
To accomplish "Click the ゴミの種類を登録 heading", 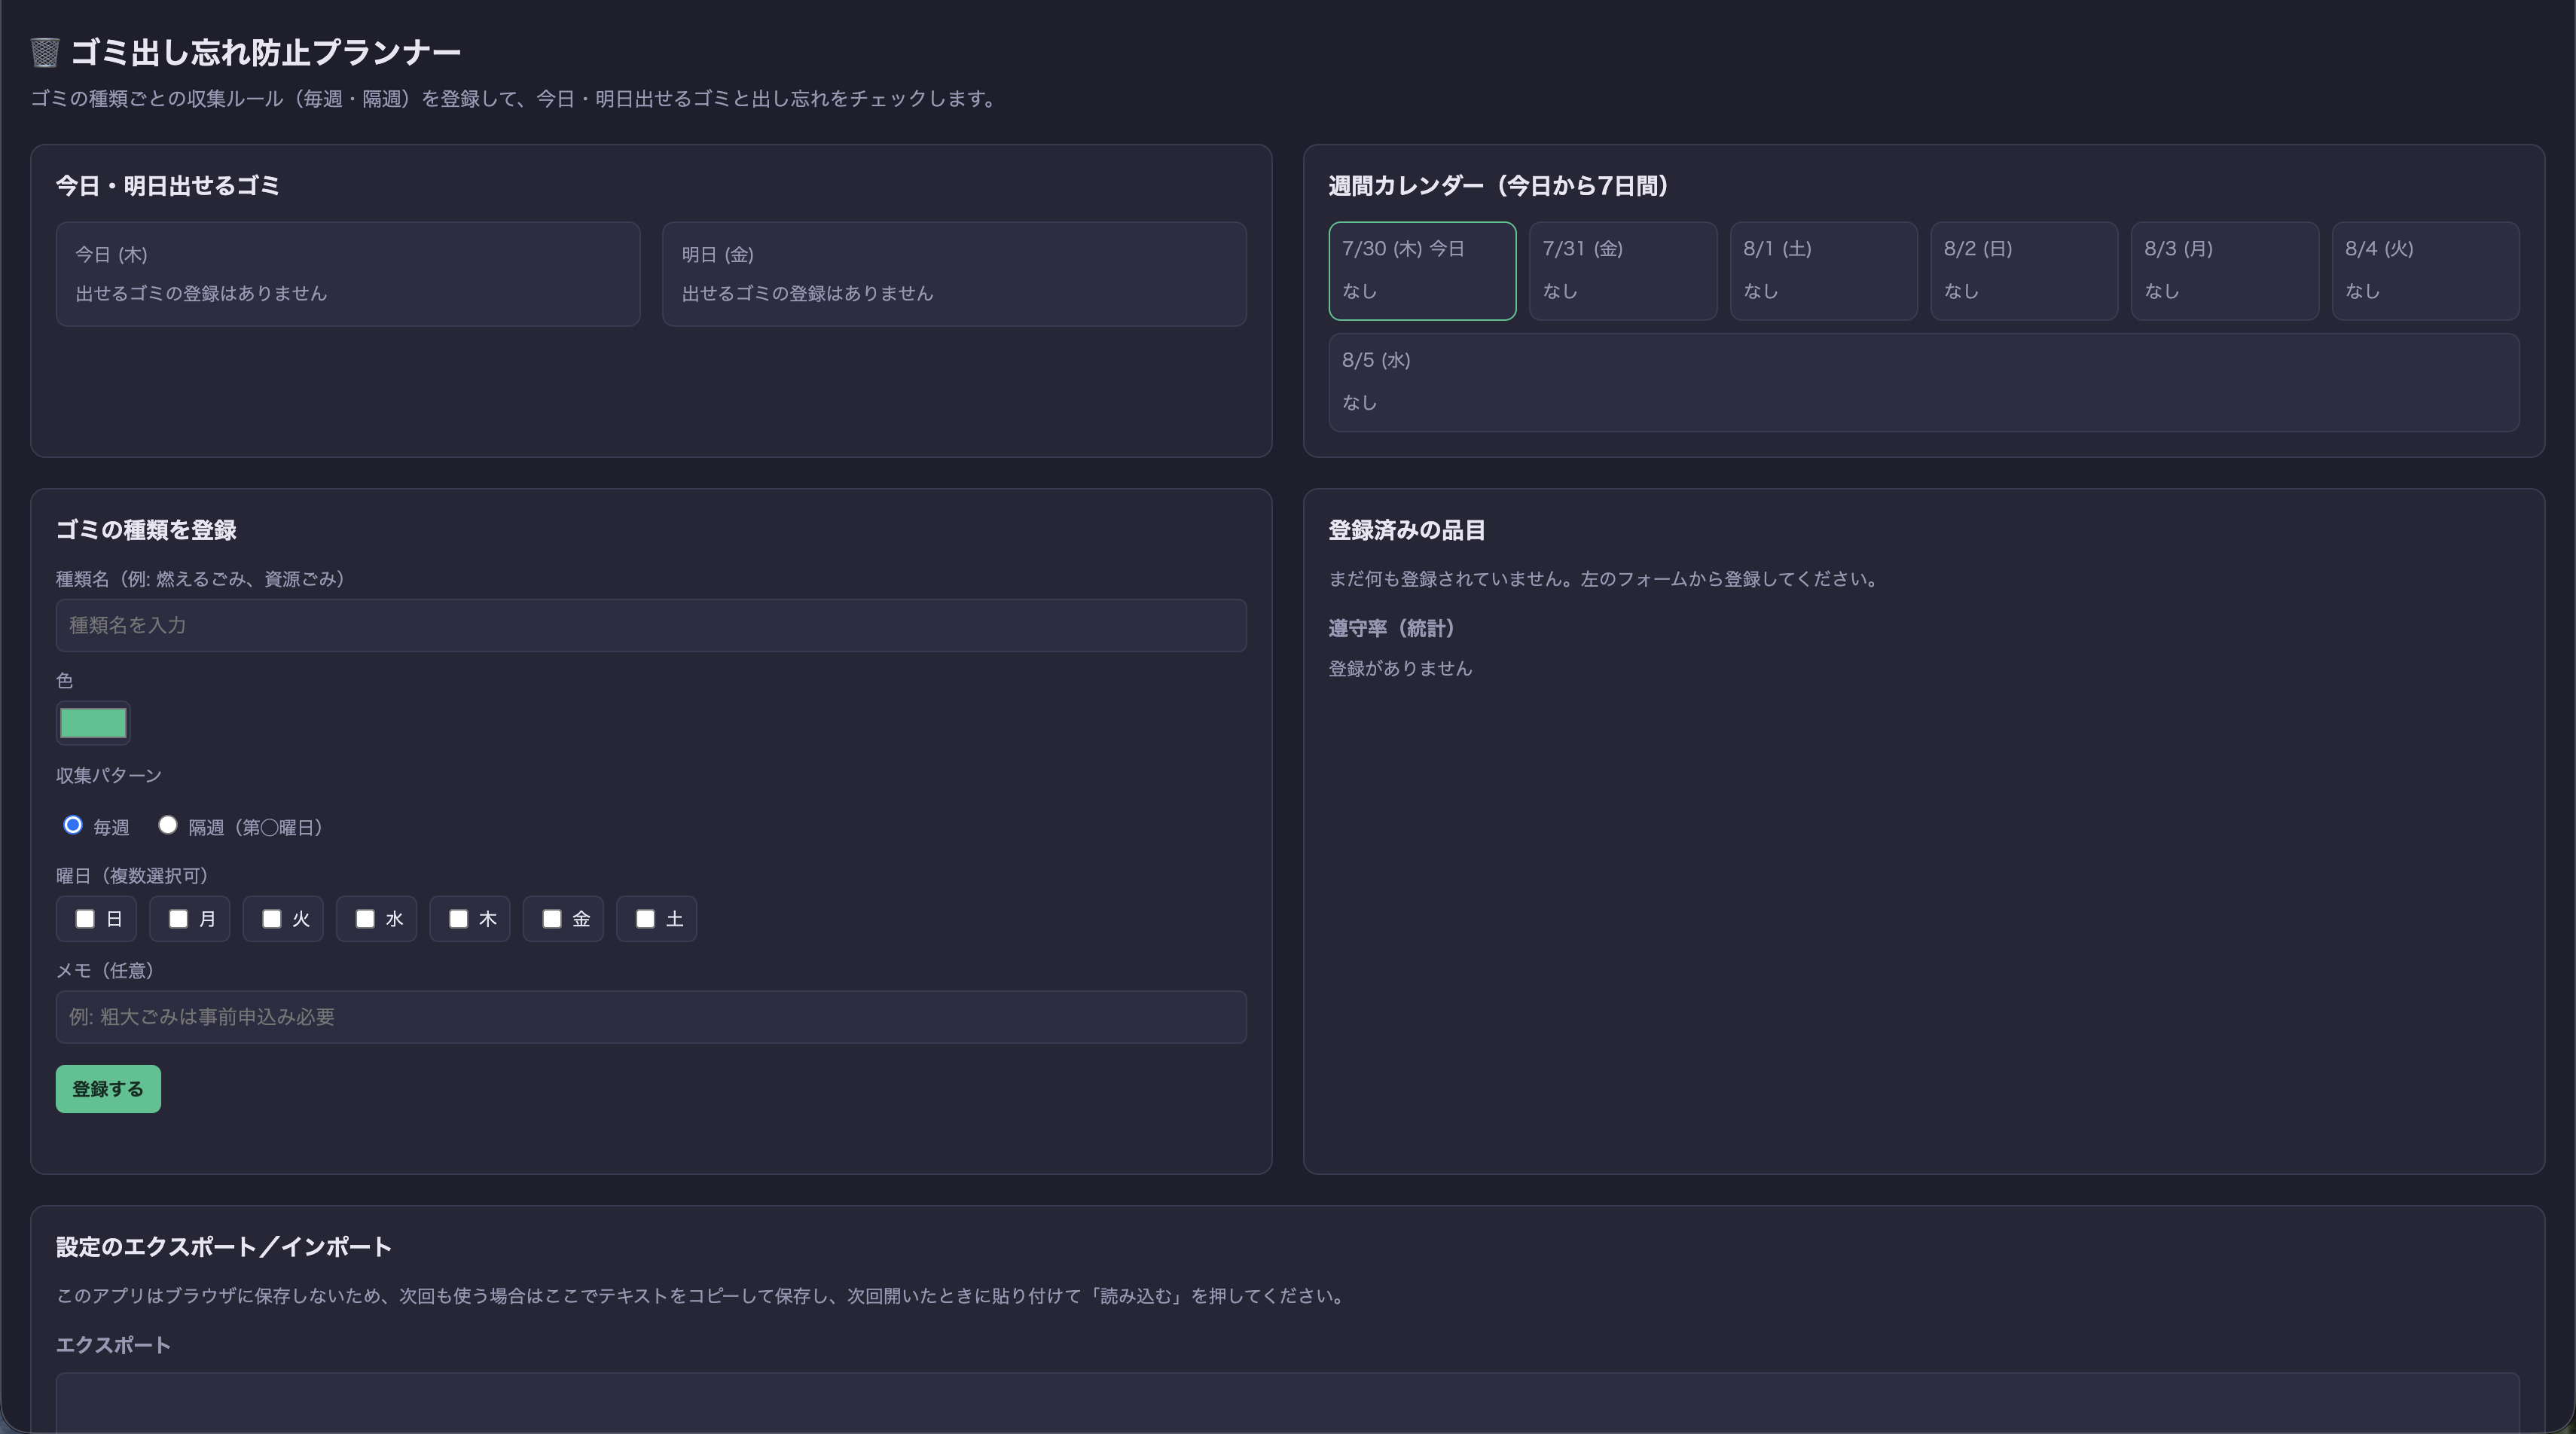I will click(x=146, y=529).
